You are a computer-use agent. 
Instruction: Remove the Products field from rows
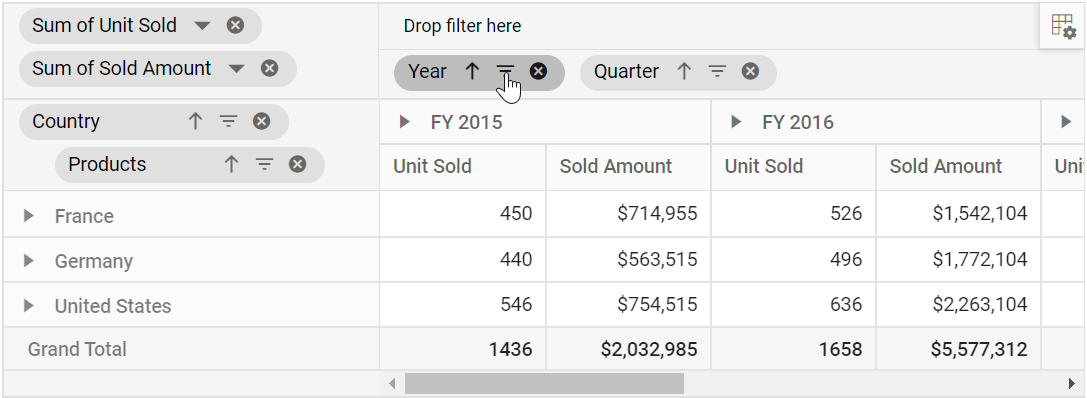(297, 164)
